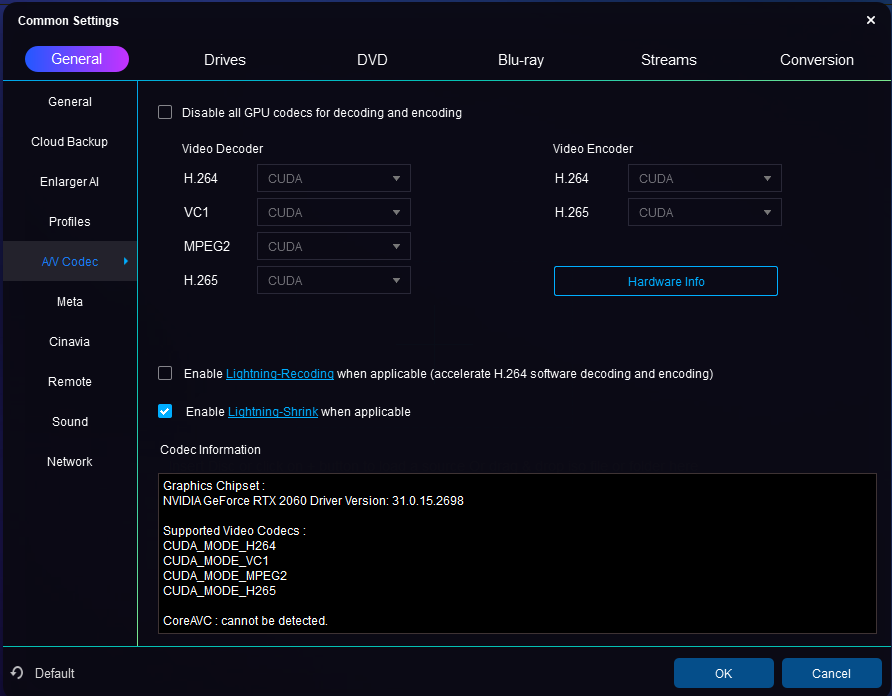
Task: Click the Default reset arrow icon
Action: (17, 673)
